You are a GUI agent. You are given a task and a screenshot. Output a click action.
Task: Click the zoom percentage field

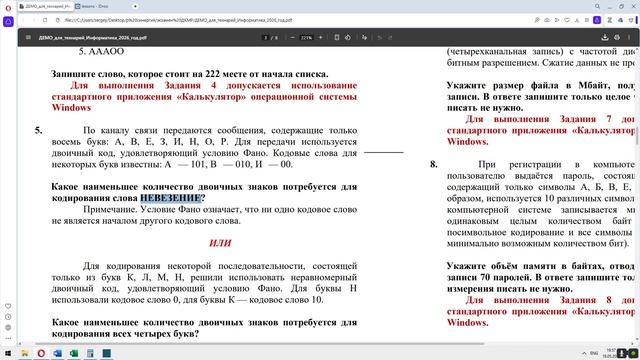[x=306, y=38]
